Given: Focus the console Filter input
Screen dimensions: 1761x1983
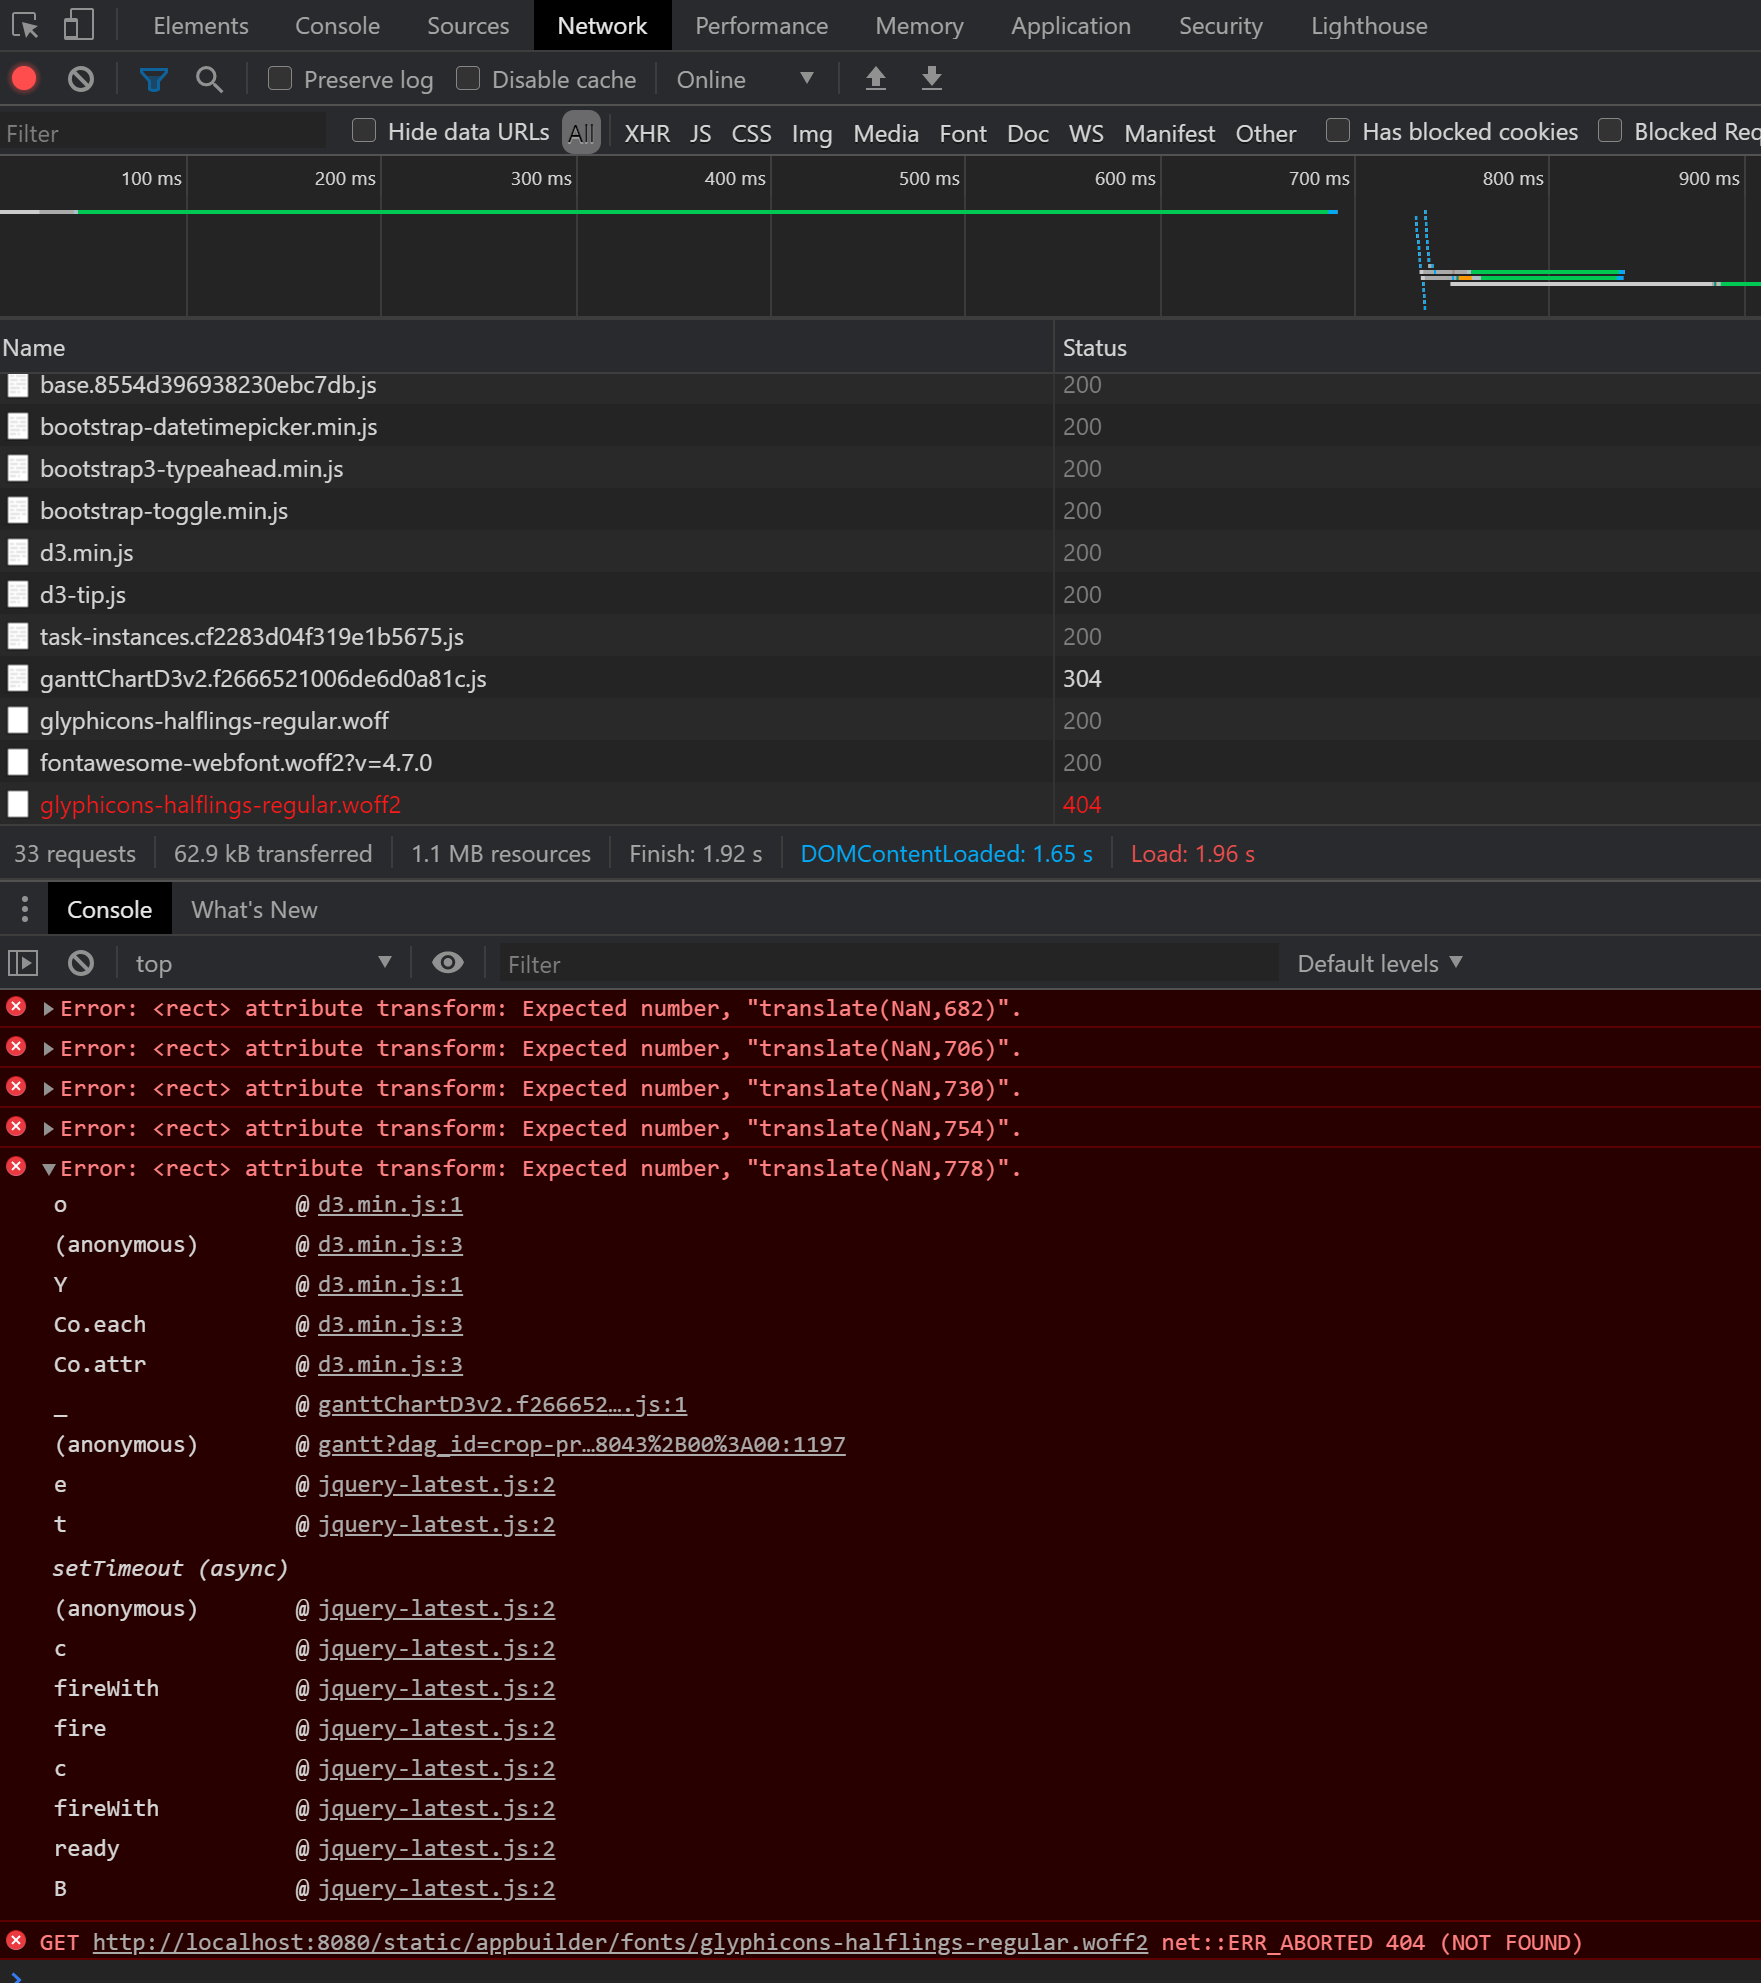Looking at the screenshot, I should (888, 964).
